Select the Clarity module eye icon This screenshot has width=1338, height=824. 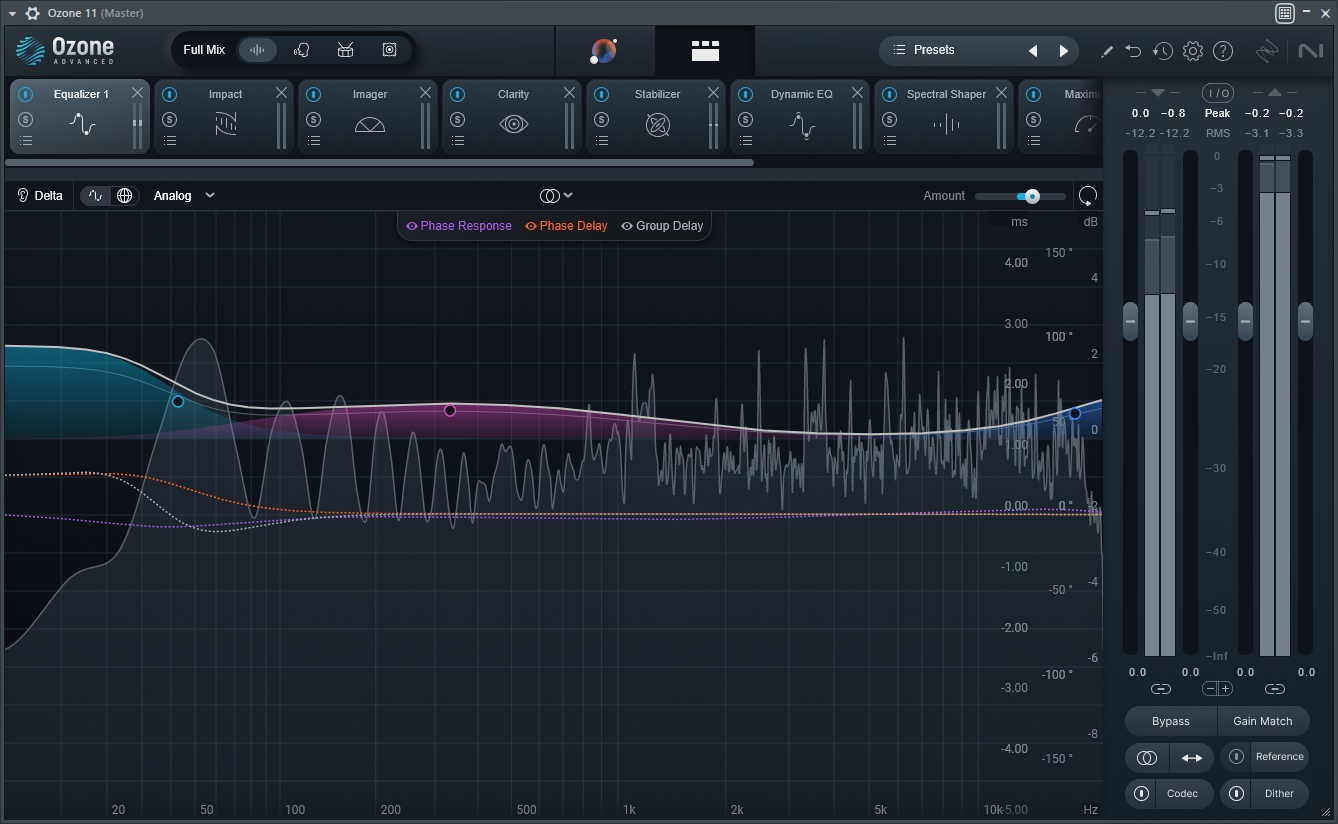(x=514, y=125)
